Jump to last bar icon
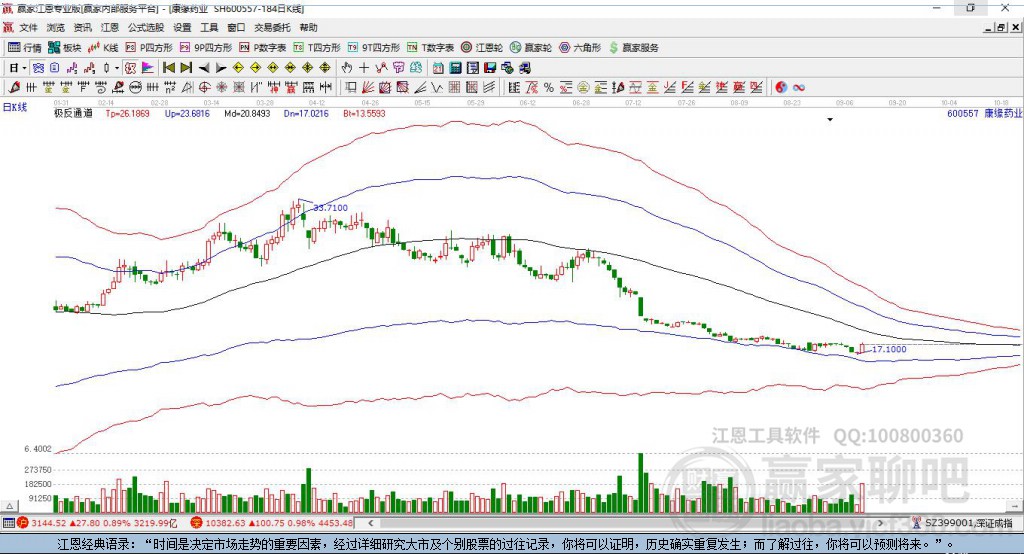 186,68
